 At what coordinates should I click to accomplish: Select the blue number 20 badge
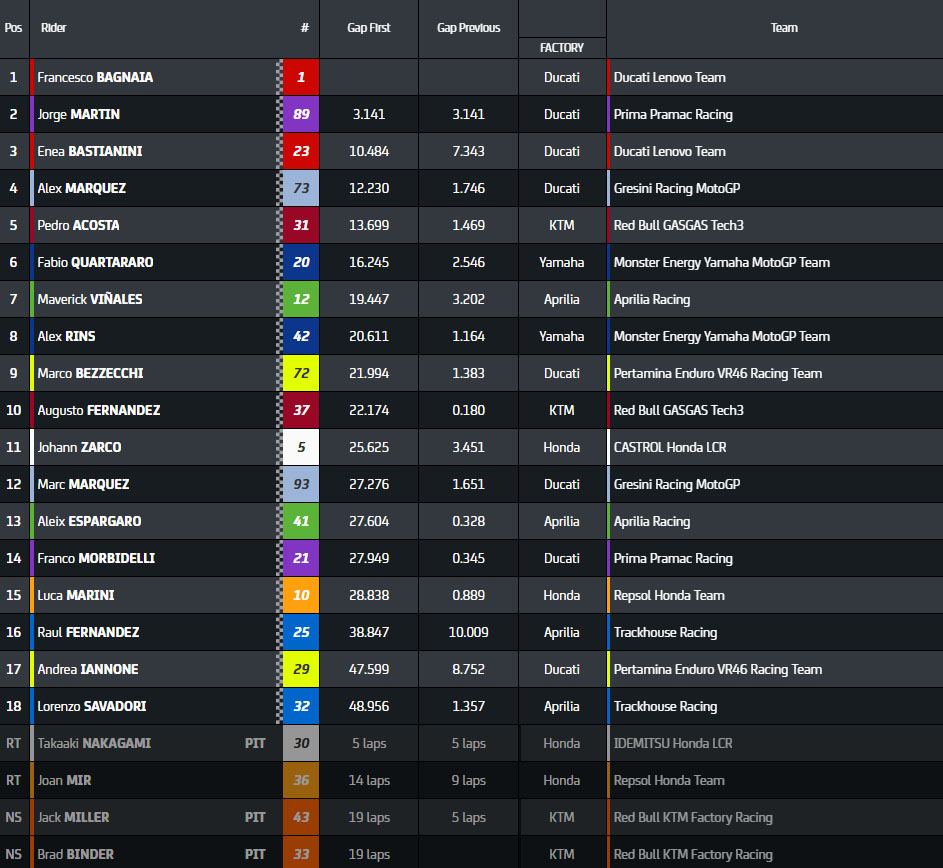(x=301, y=262)
